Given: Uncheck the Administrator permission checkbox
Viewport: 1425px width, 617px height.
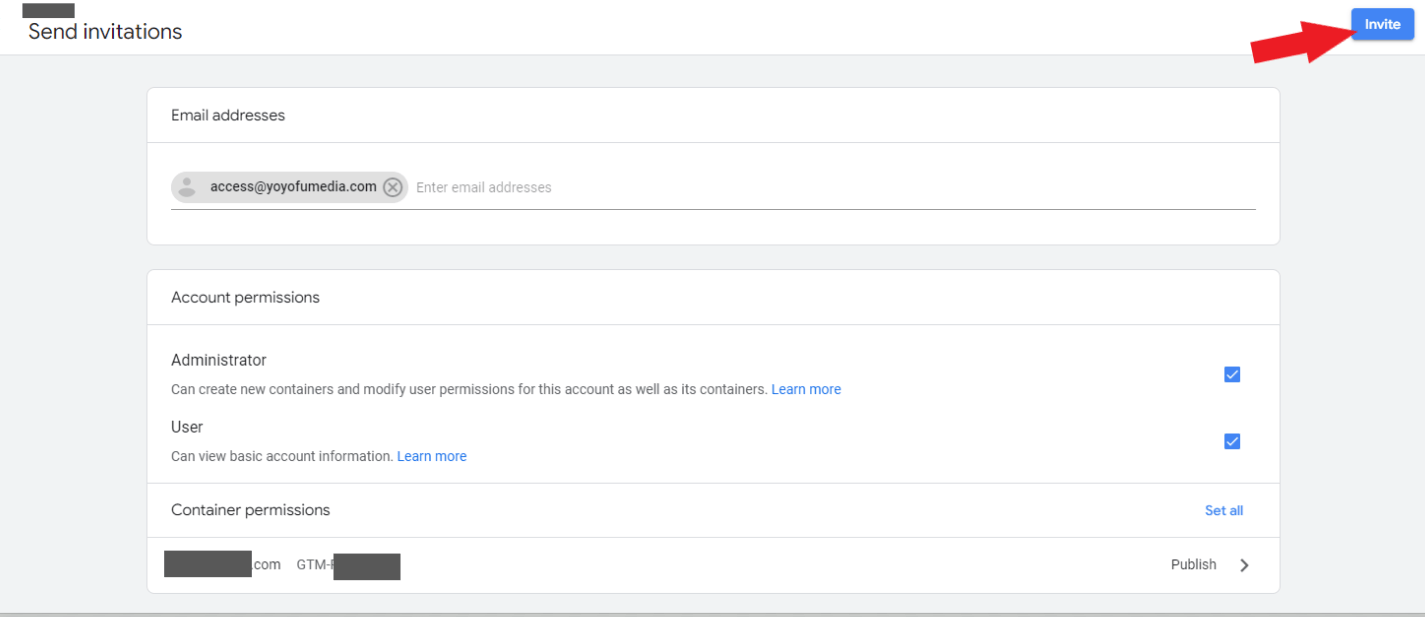Looking at the screenshot, I should coord(1232,374).
